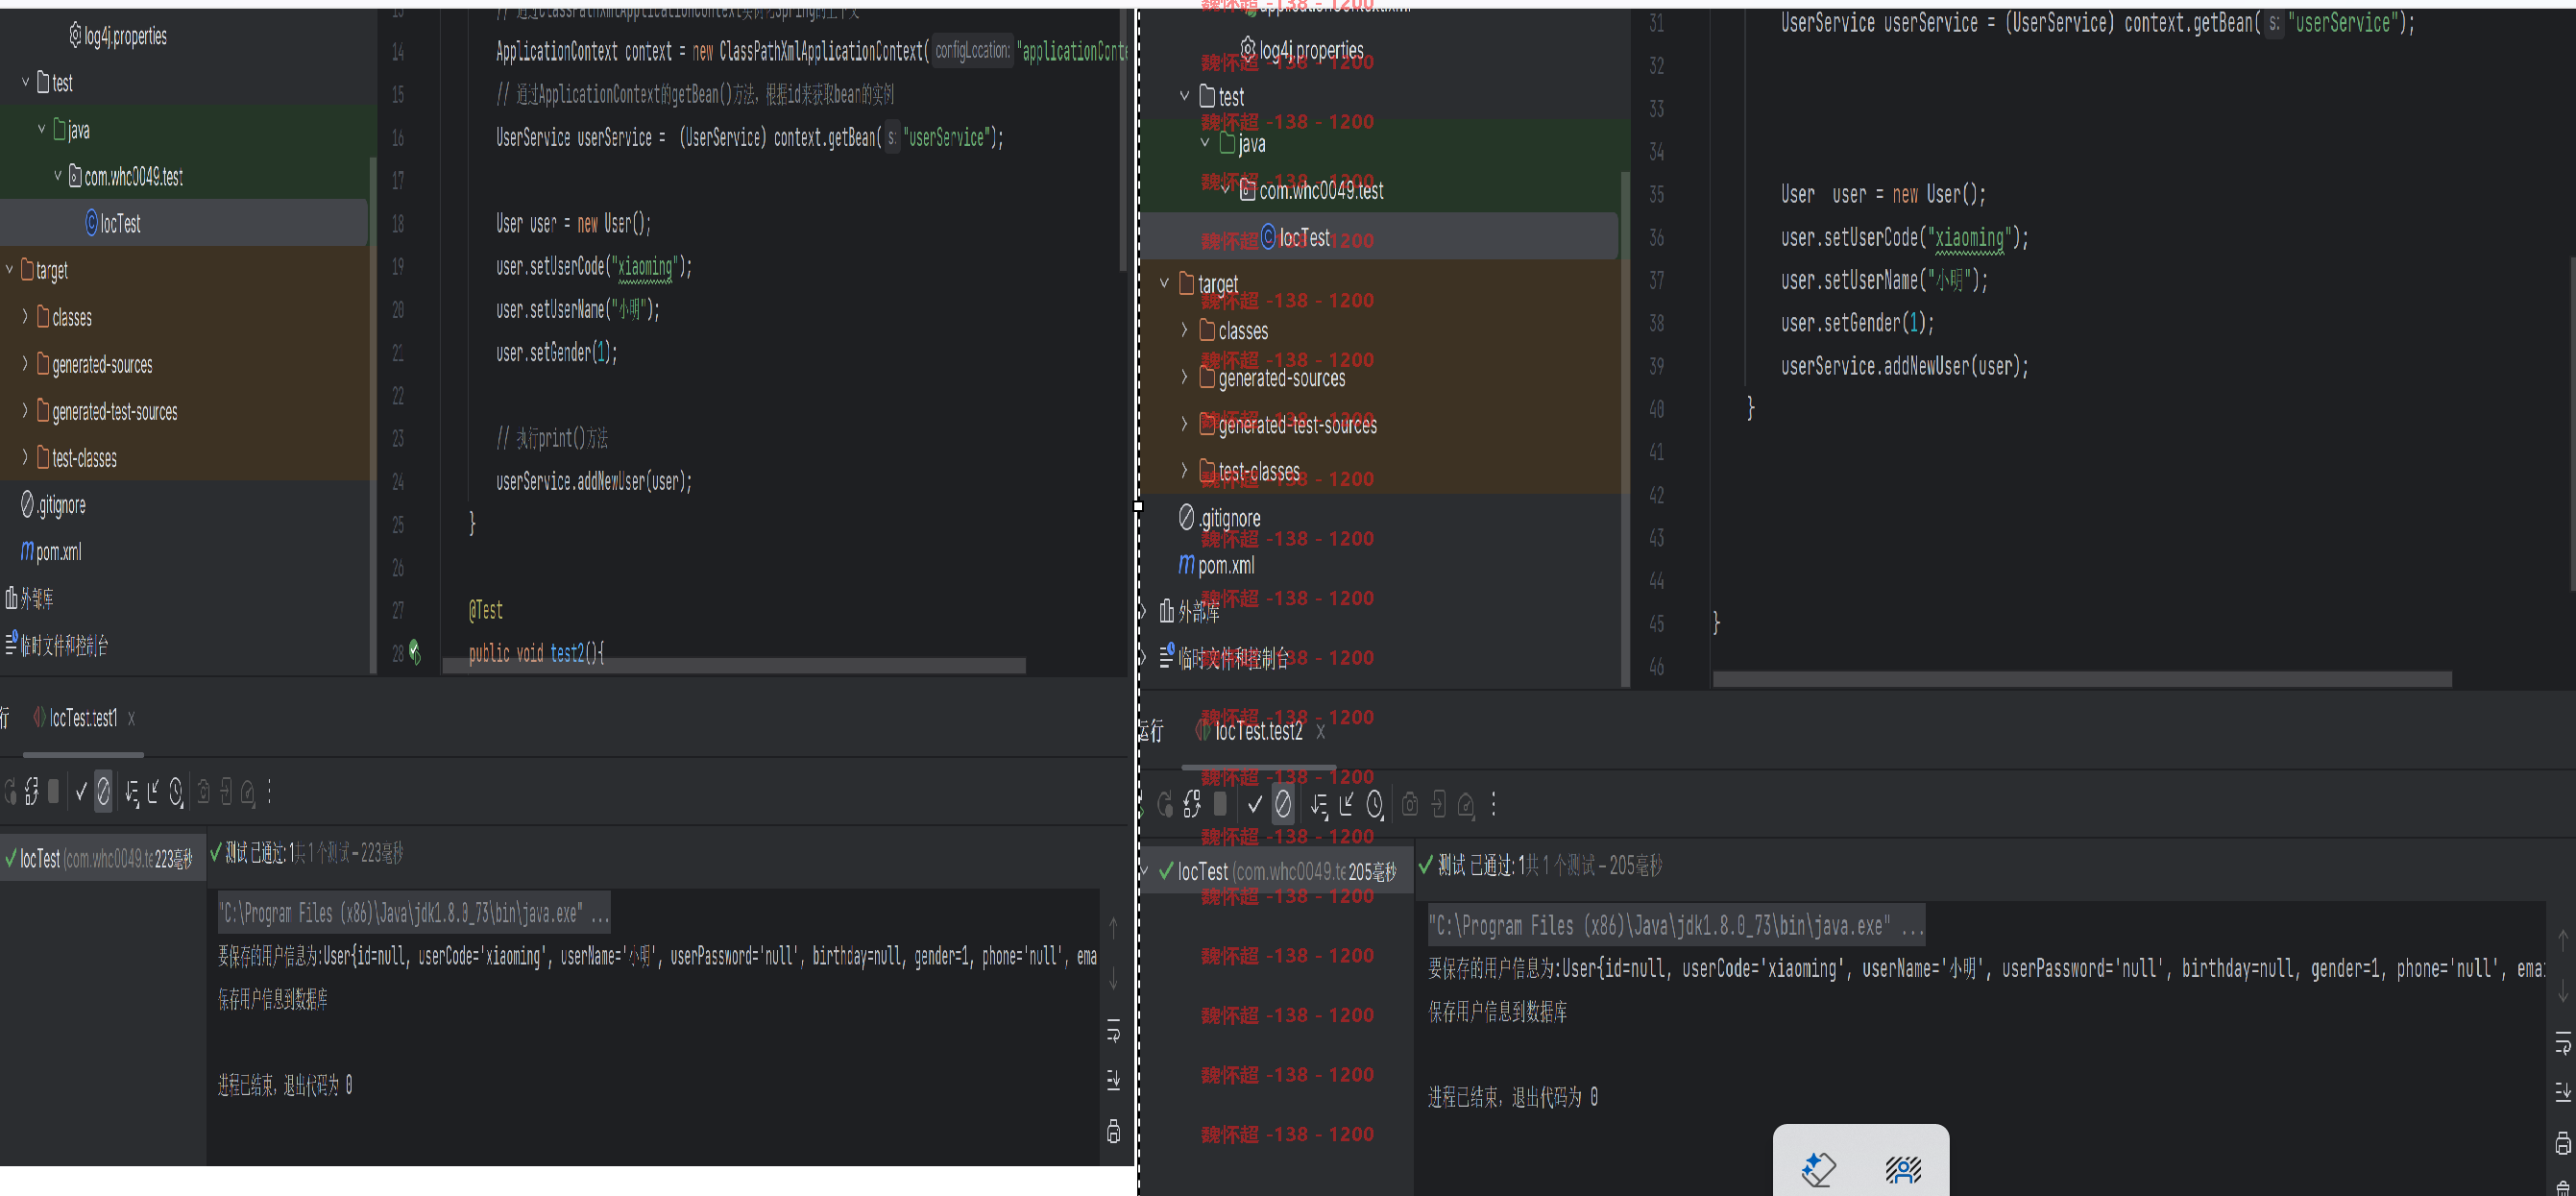Expand generated-sources folder in left tree
Viewport: 2576px width, 1196px height.
(x=26, y=364)
